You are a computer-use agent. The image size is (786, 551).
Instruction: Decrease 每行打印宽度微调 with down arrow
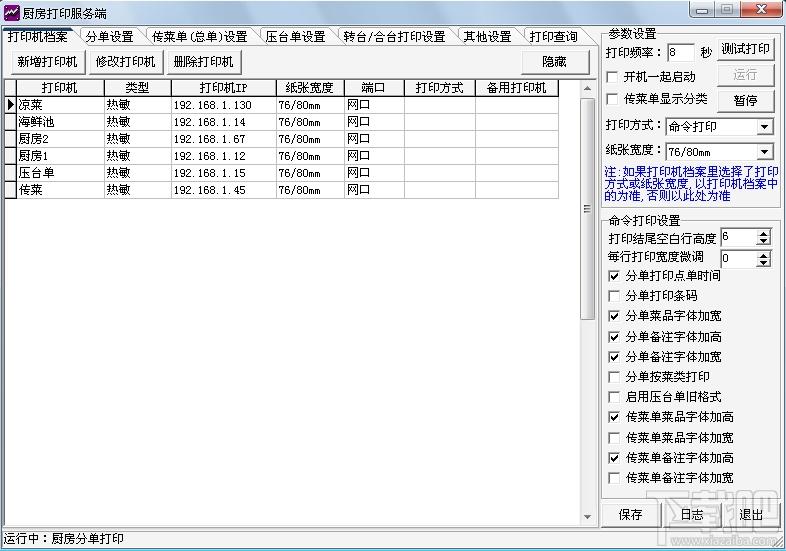[763, 263]
